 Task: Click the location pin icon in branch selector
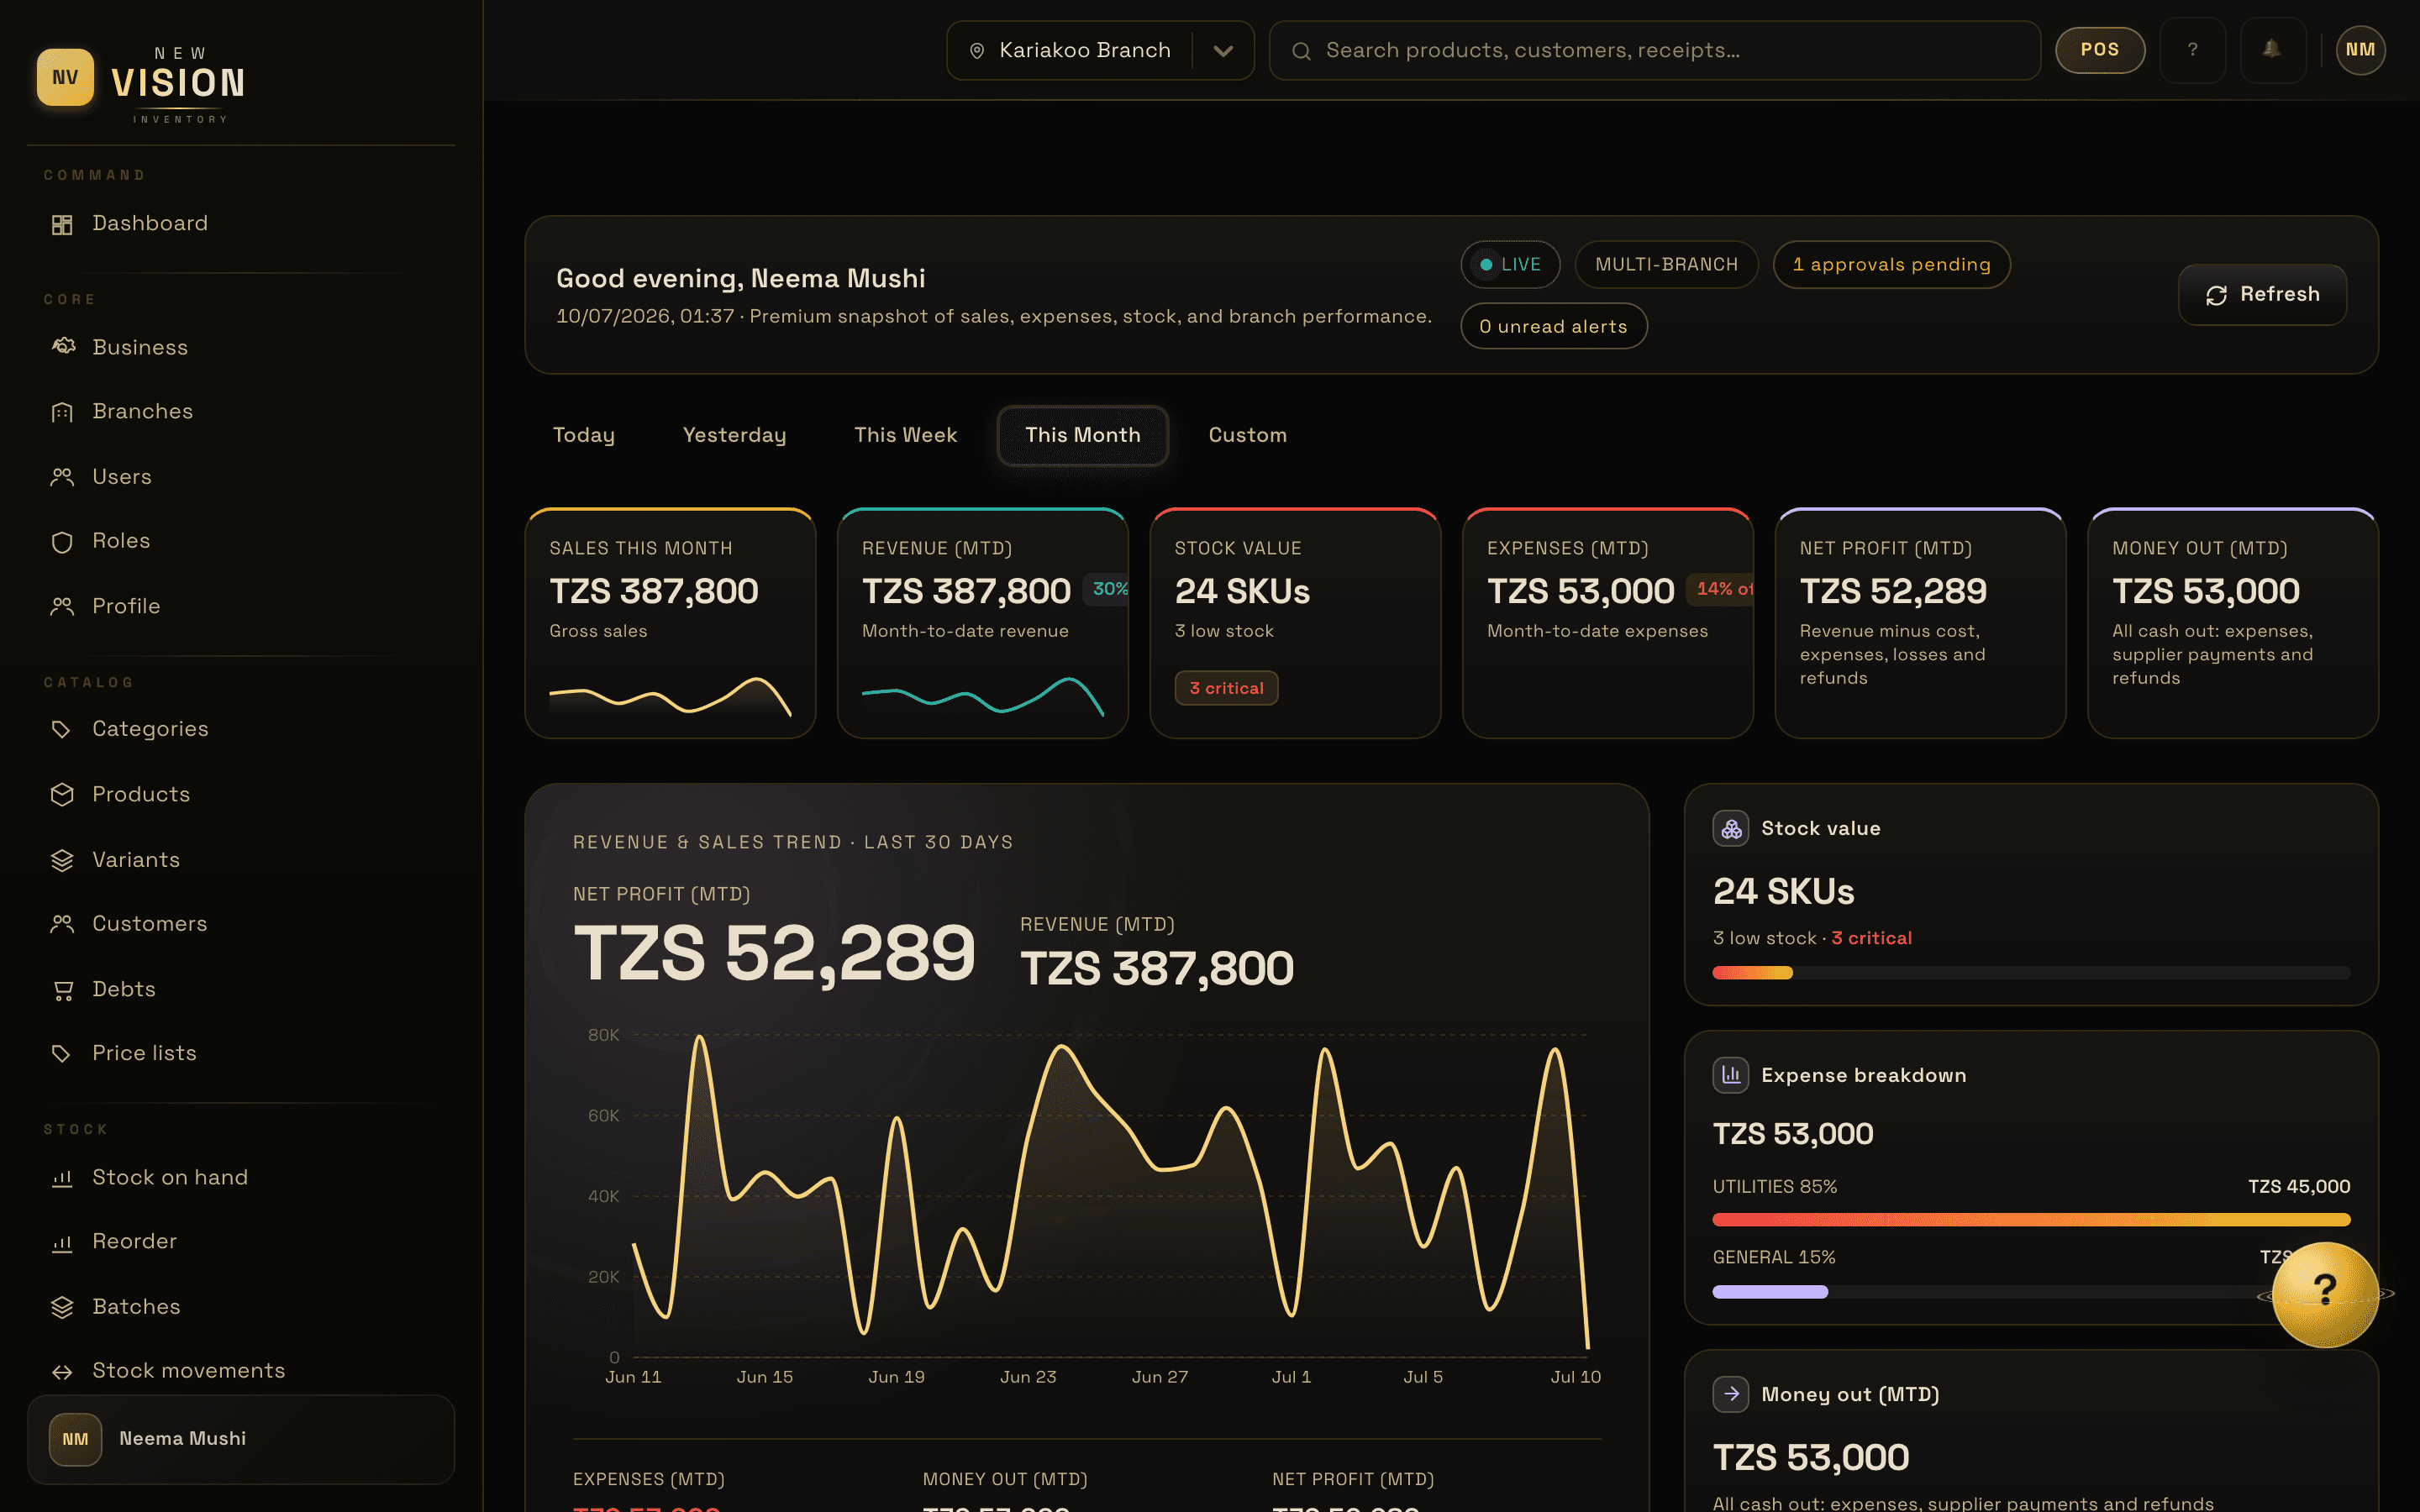click(977, 50)
